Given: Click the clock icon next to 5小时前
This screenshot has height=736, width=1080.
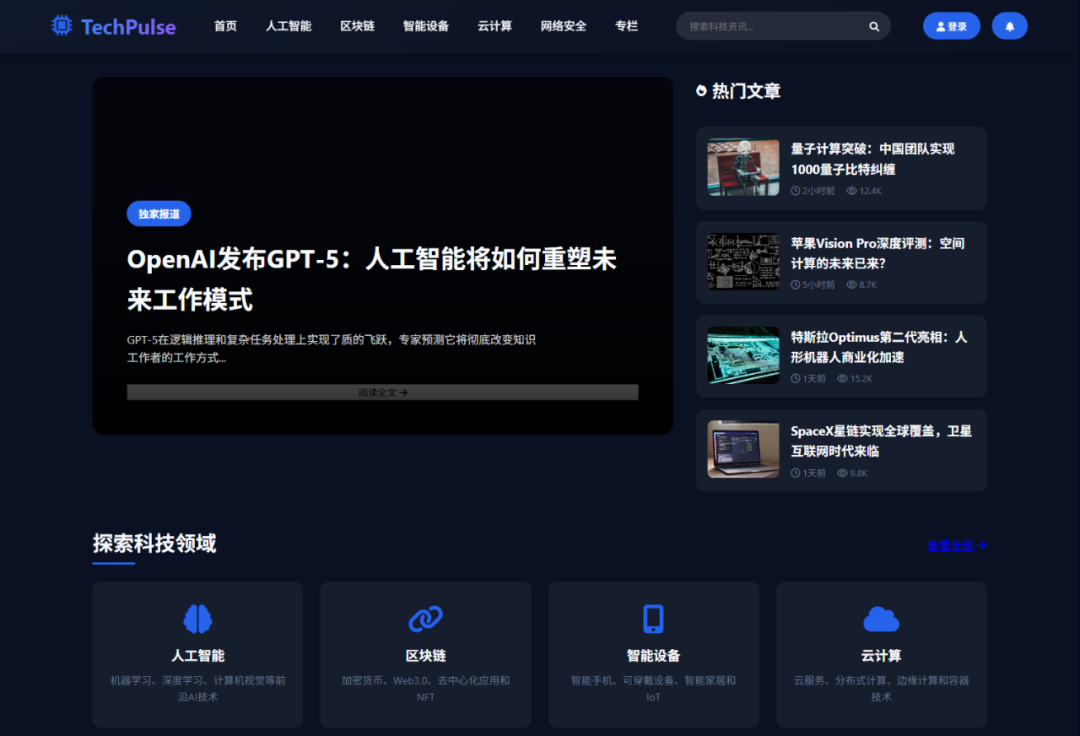Looking at the screenshot, I should [x=796, y=284].
